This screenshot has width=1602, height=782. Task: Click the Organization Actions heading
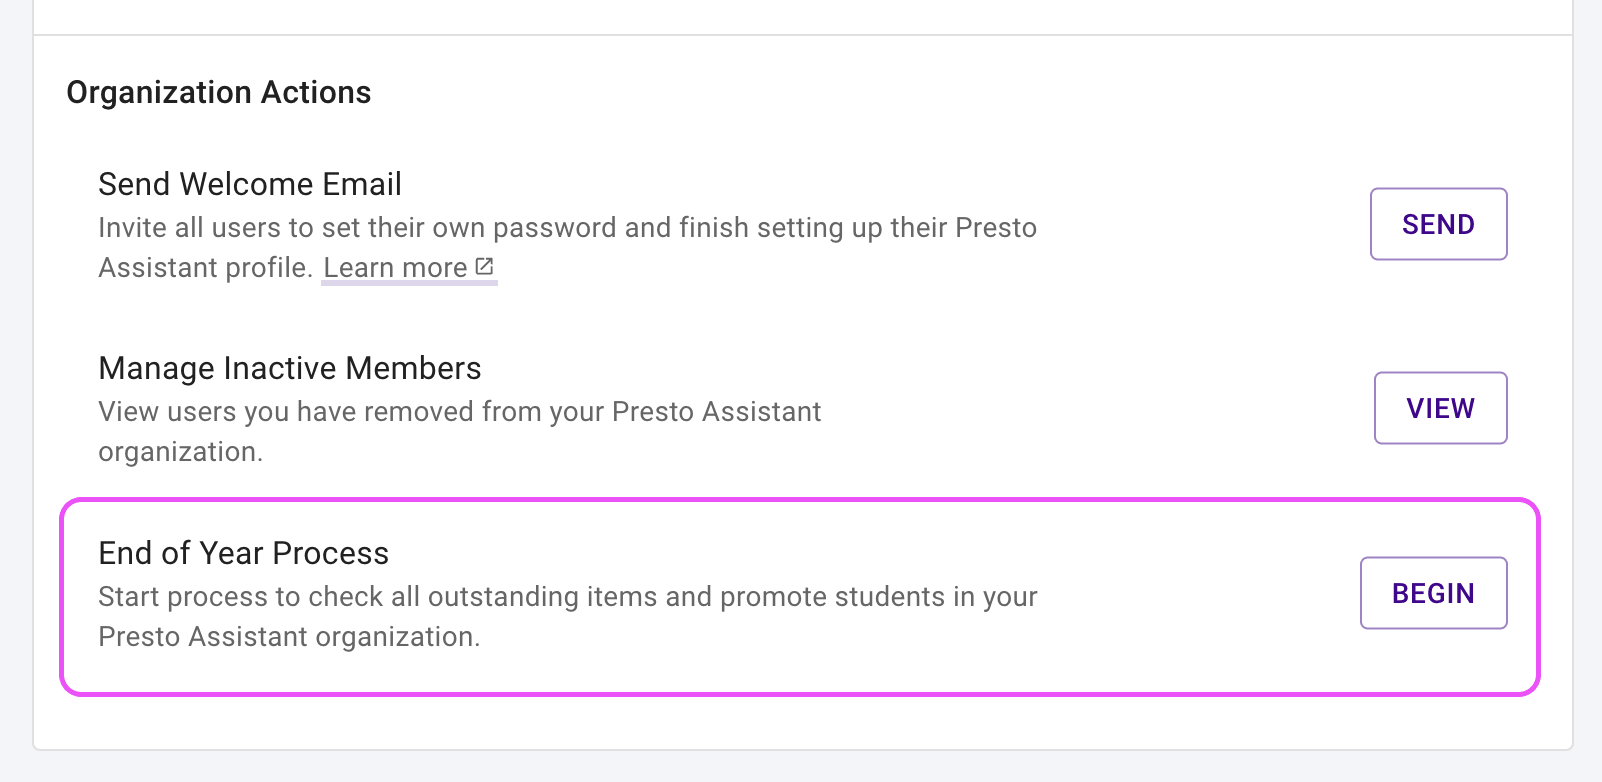pyautogui.click(x=219, y=92)
